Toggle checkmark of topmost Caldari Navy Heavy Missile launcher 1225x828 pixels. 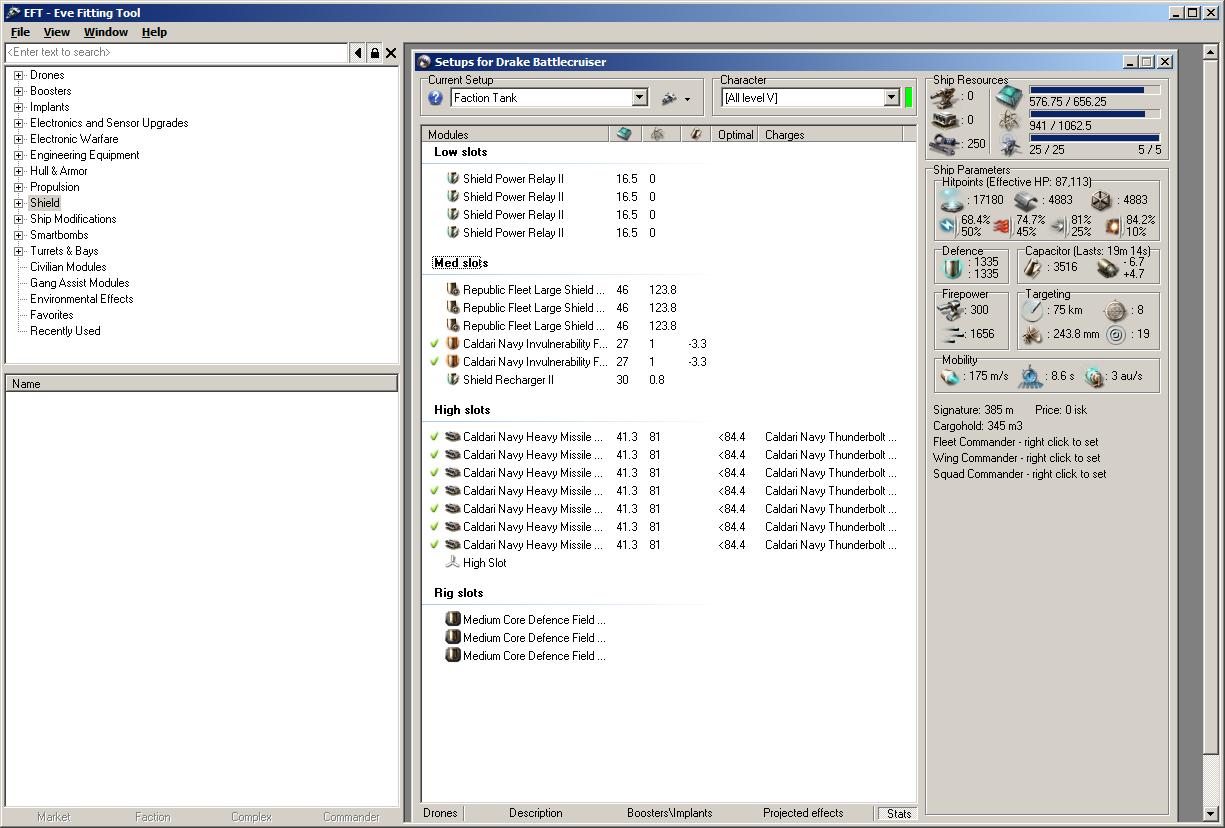pyautogui.click(x=434, y=437)
